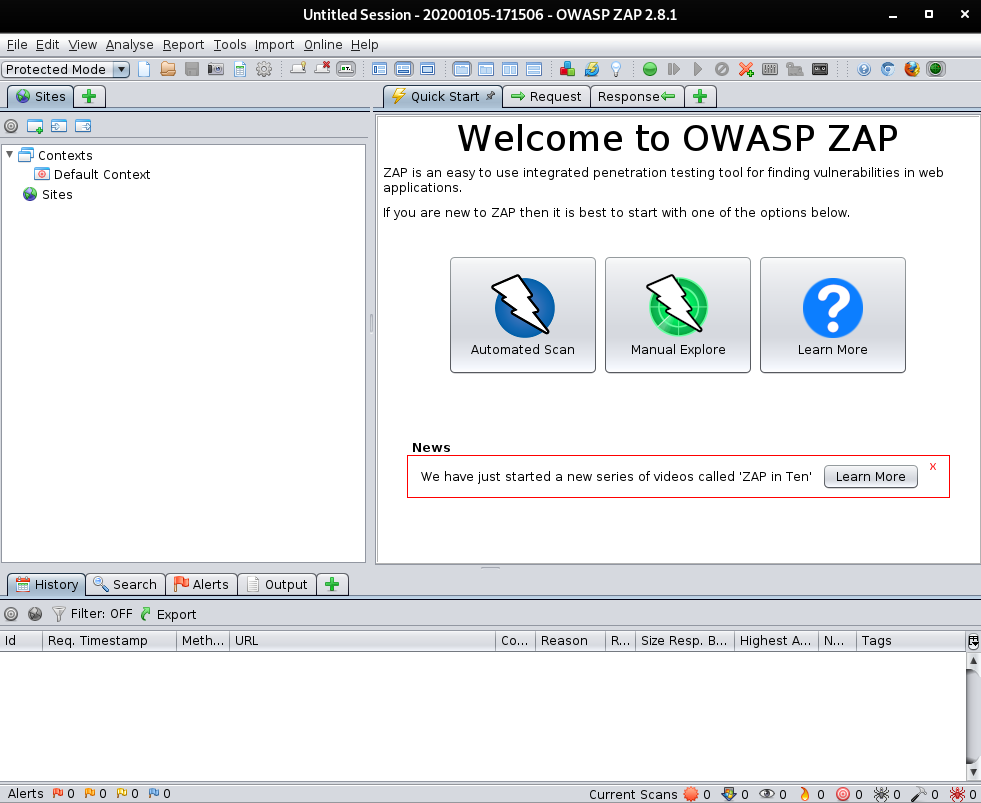Open Scan Policy Manager sliders icon
981x803 pixels.
pyautogui.click(x=770, y=69)
